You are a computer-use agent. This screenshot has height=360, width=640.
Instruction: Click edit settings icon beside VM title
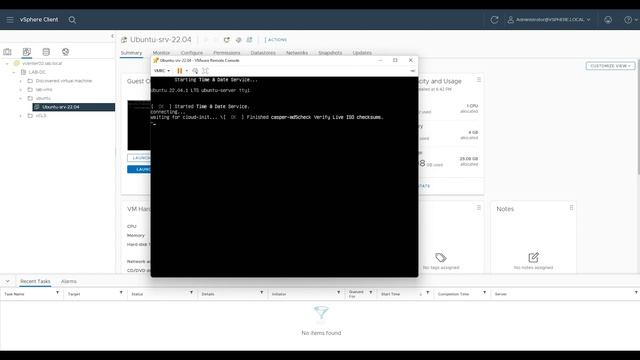(x=249, y=40)
